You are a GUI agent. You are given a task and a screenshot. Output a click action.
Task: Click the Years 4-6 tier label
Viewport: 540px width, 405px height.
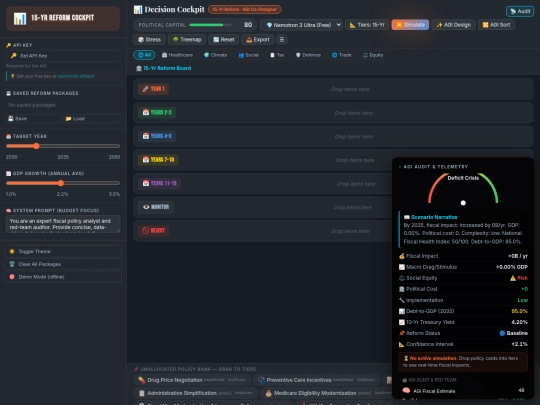pos(157,136)
